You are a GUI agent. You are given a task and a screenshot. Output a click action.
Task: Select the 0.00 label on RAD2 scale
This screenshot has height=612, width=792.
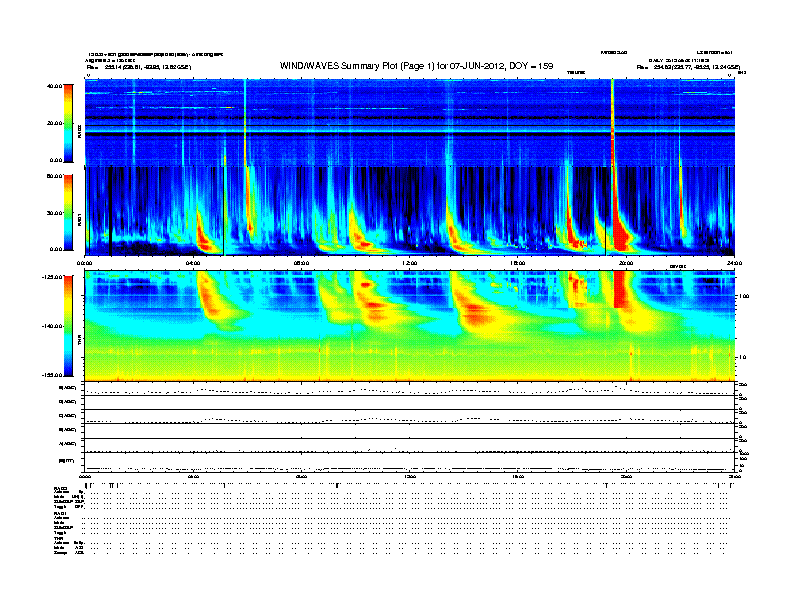56,160
